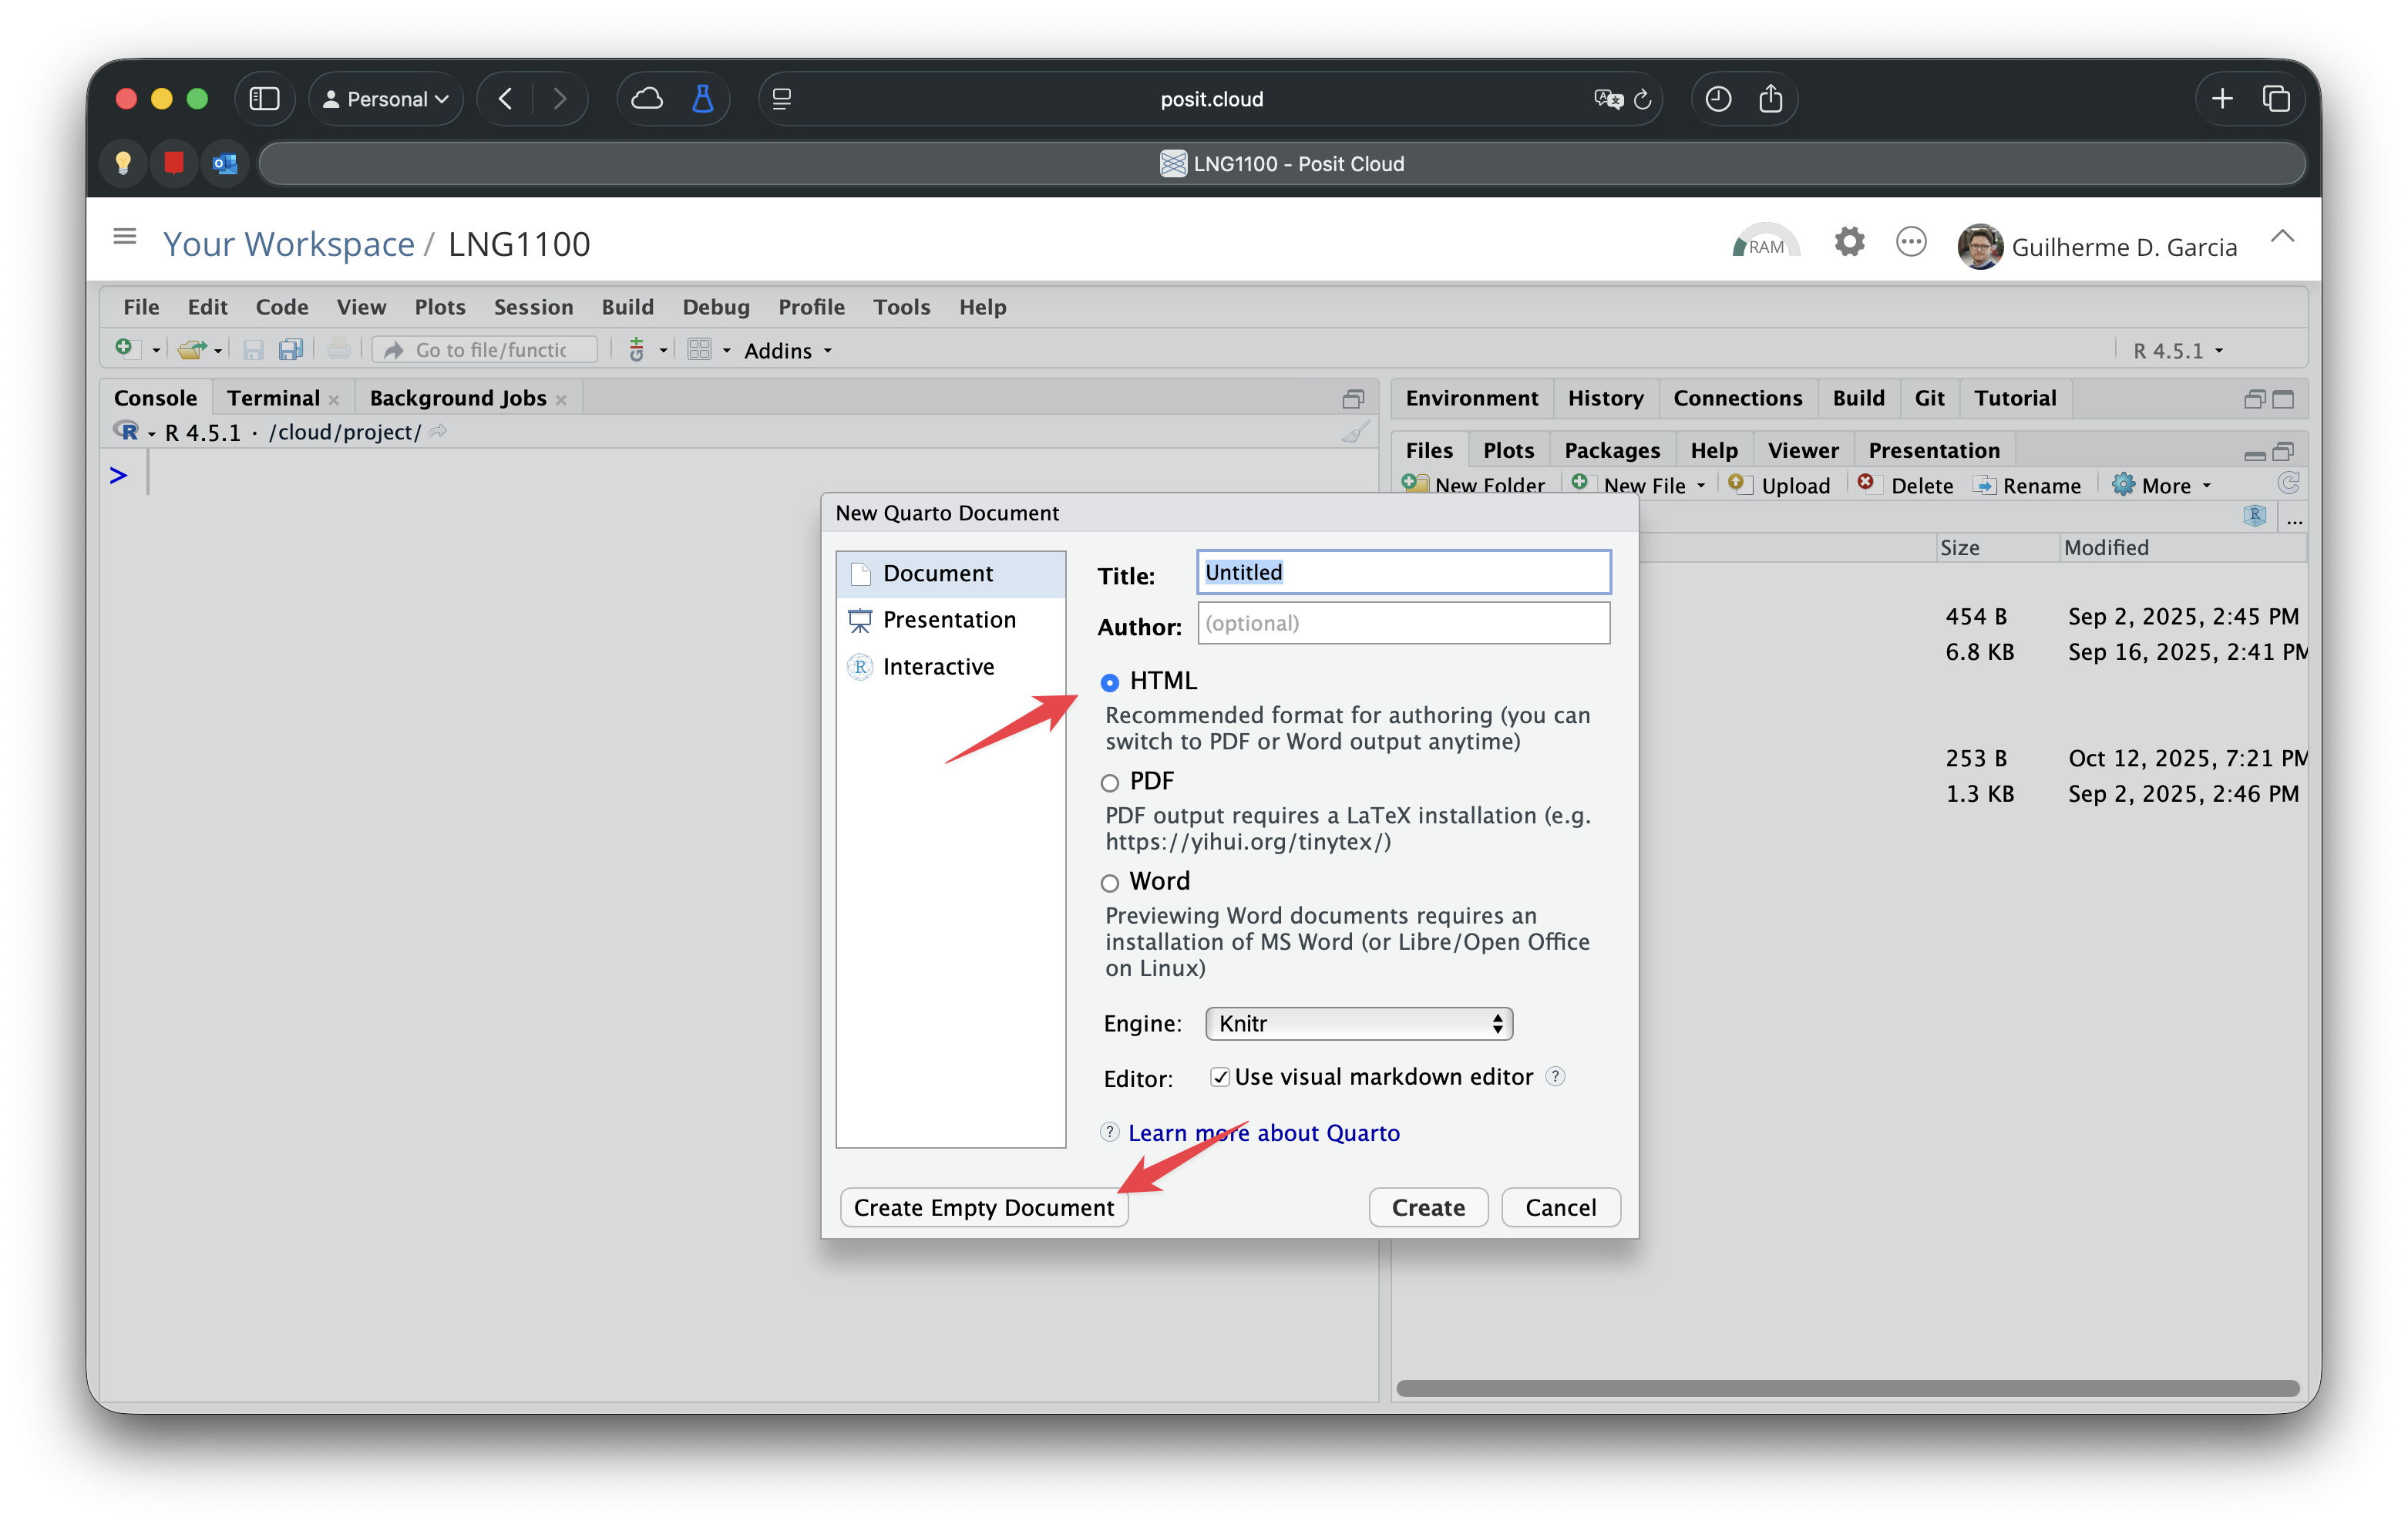
Task: Open the Engine Knitr dropdown
Action: [1358, 1023]
